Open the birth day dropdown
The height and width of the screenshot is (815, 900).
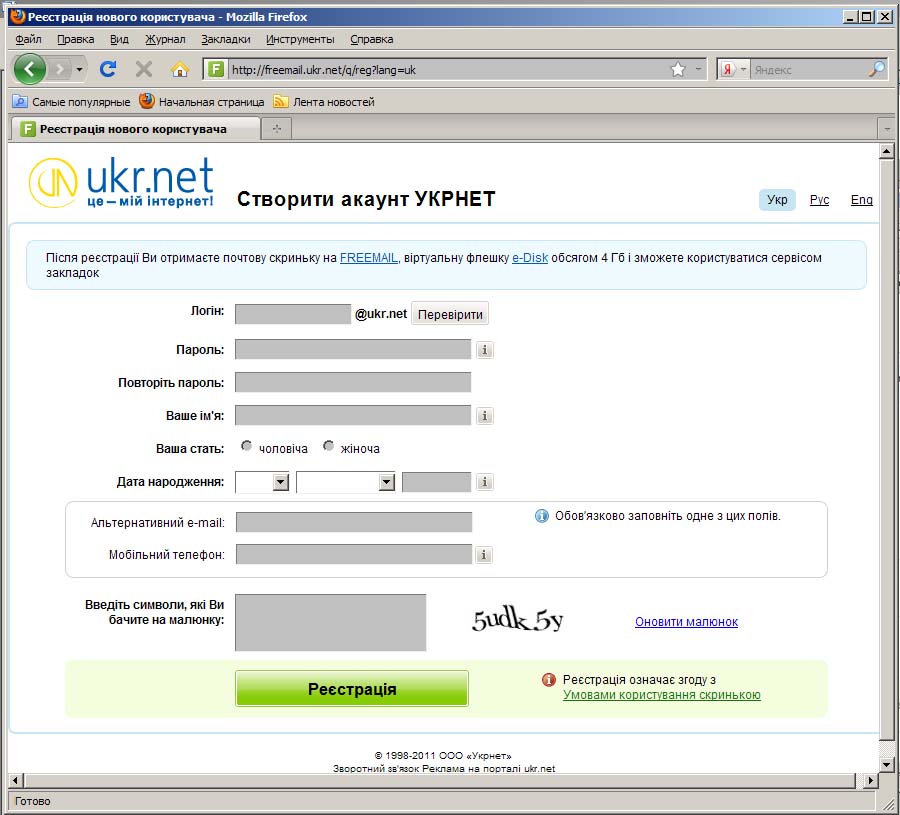coord(262,482)
